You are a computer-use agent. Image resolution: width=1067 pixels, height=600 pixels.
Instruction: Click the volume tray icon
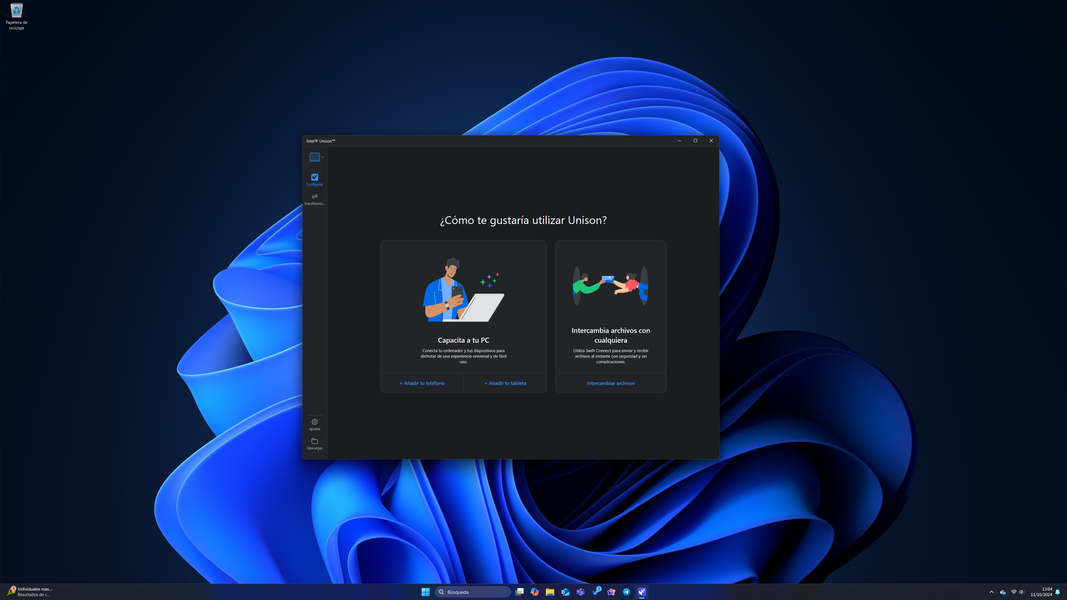click(1021, 593)
